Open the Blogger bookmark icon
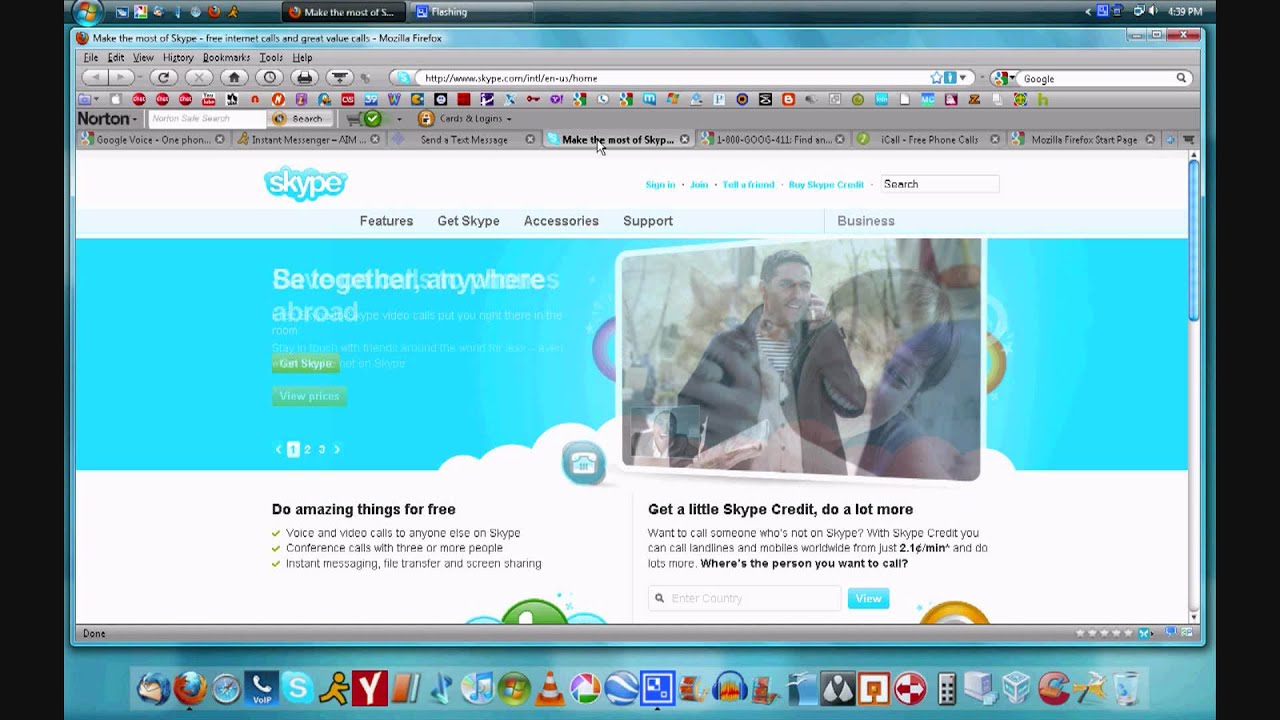This screenshot has width=1280, height=720. click(789, 99)
